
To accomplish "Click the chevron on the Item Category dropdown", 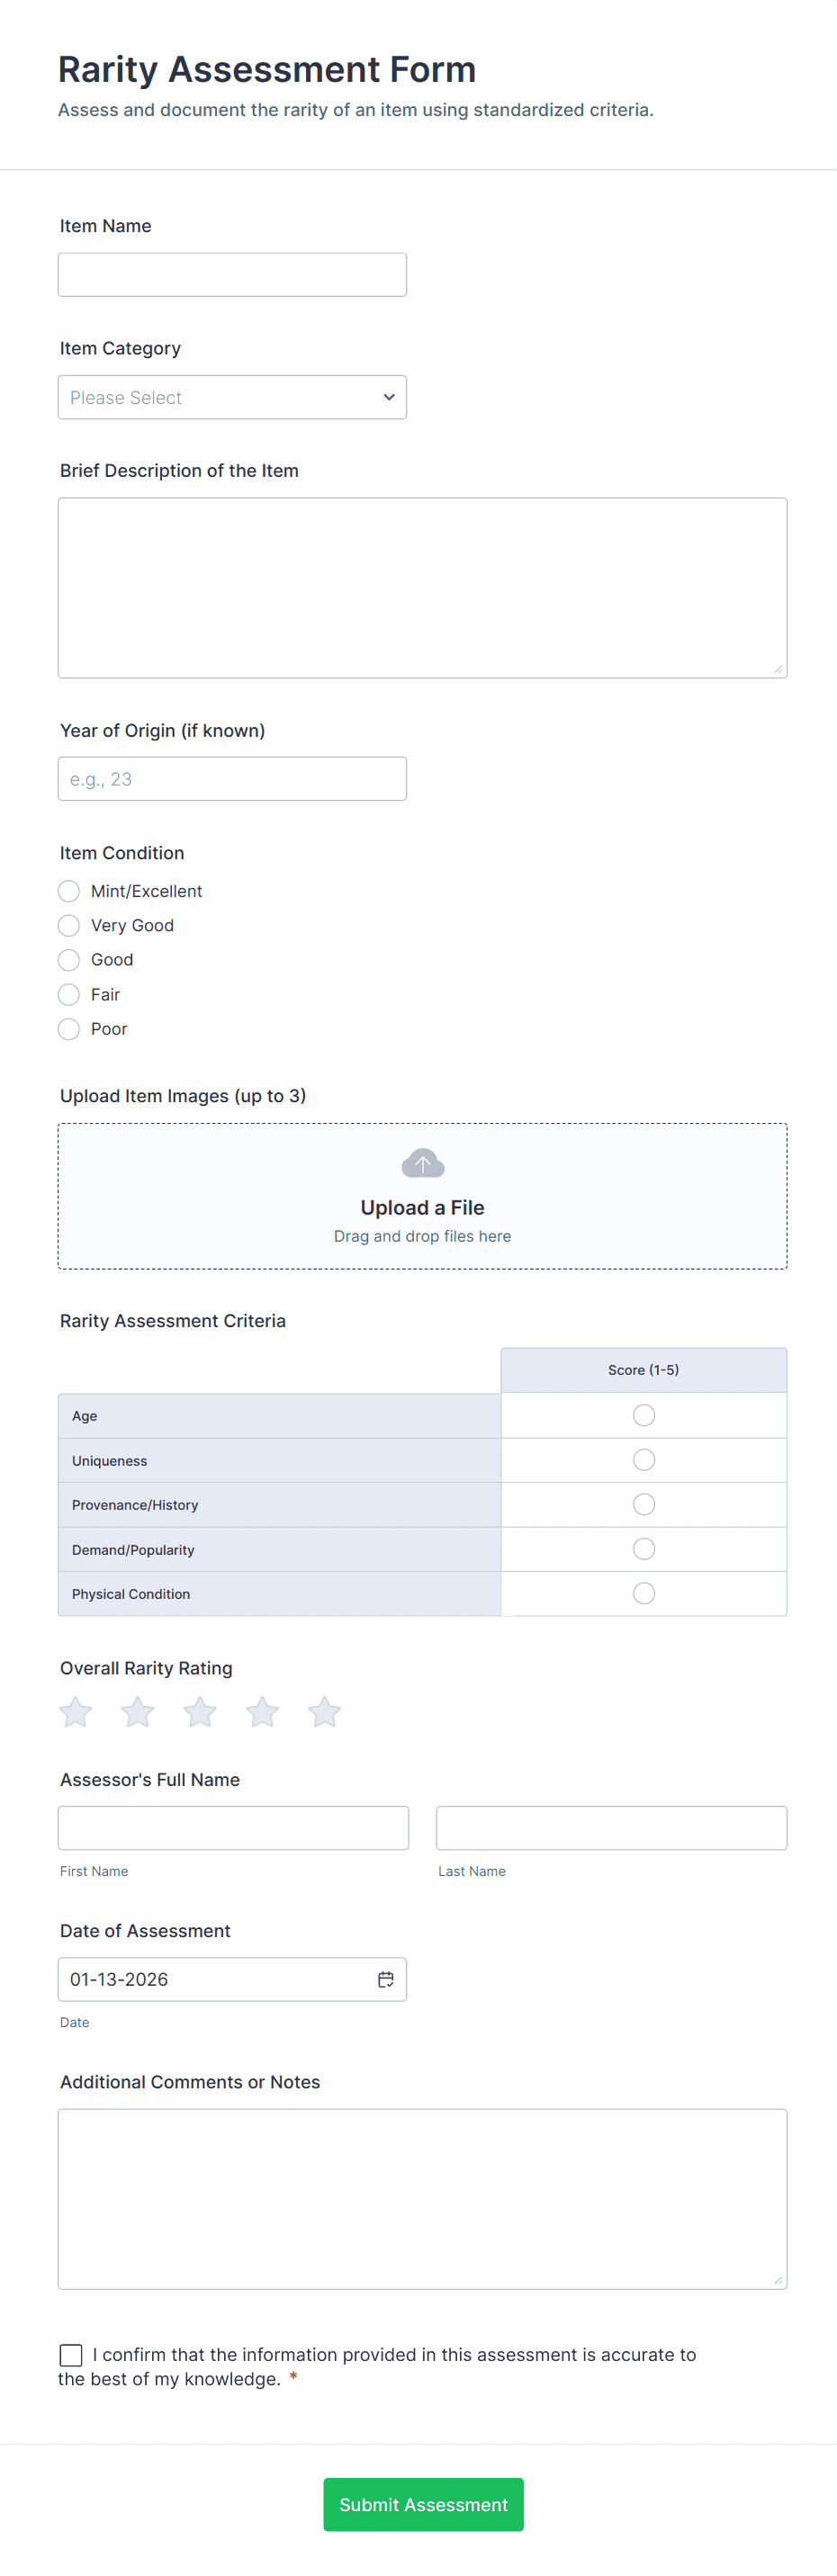I will tap(388, 397).
